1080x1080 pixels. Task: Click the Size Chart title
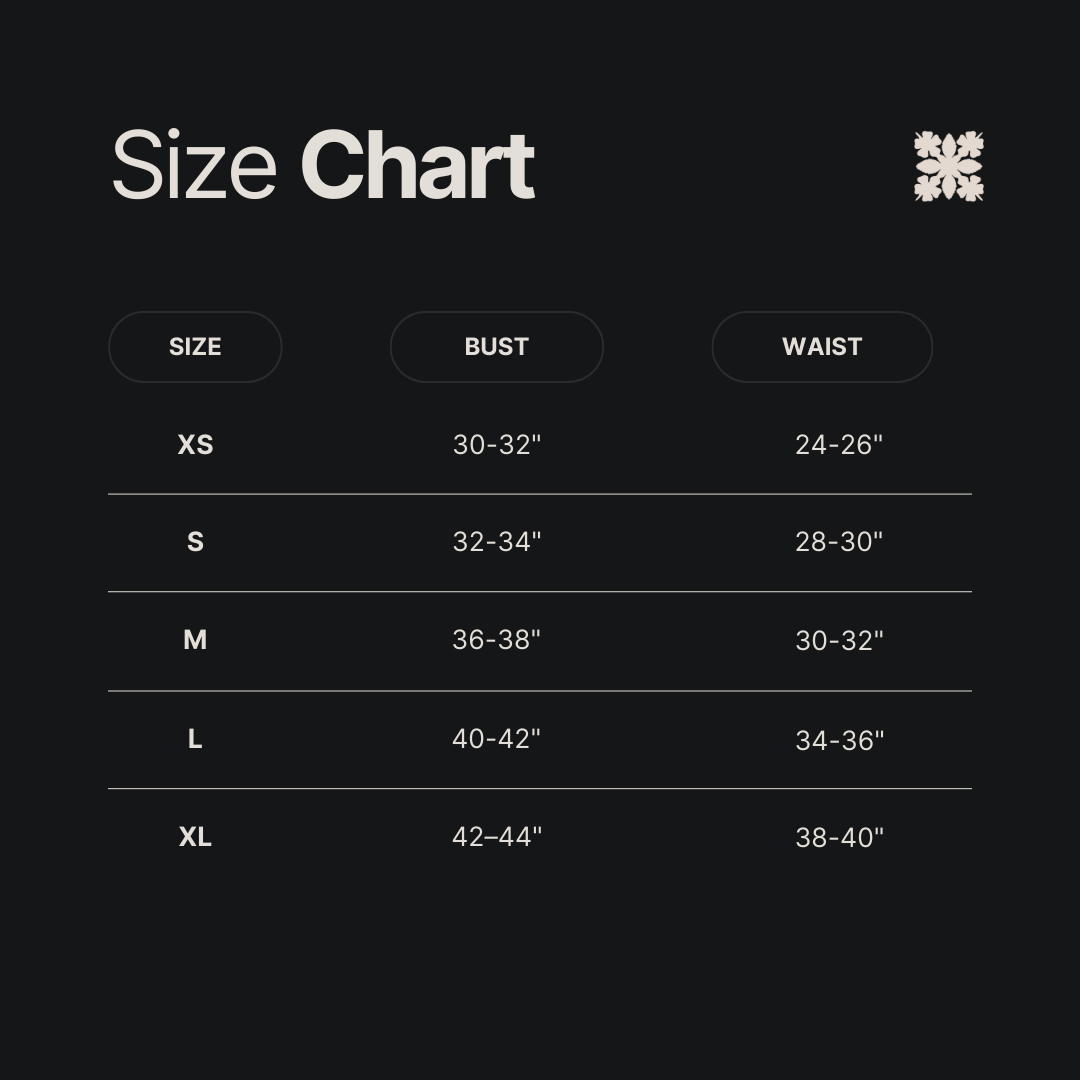coord(322,166)
